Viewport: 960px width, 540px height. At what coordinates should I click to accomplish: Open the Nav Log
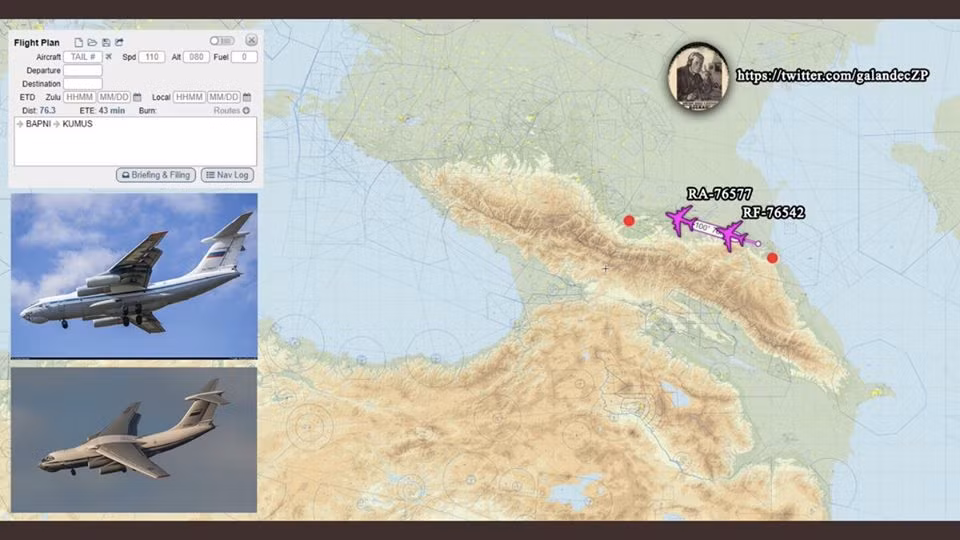pos(227,175)
